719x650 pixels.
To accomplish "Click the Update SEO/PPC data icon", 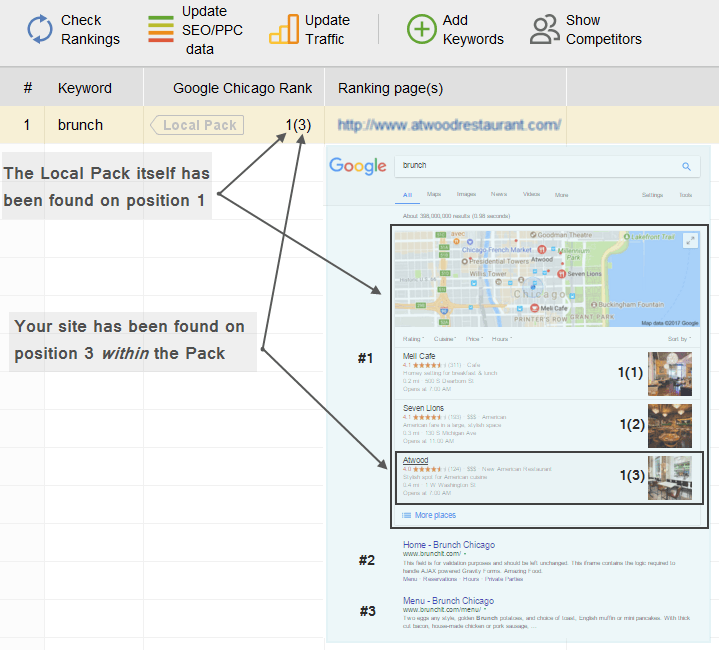I will pyautogui.click(x=160, y=29).
